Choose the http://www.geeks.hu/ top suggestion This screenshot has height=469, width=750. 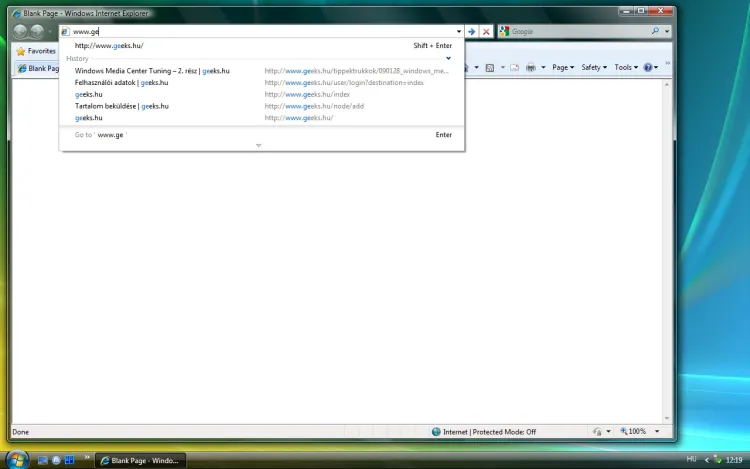coord(109,46)
